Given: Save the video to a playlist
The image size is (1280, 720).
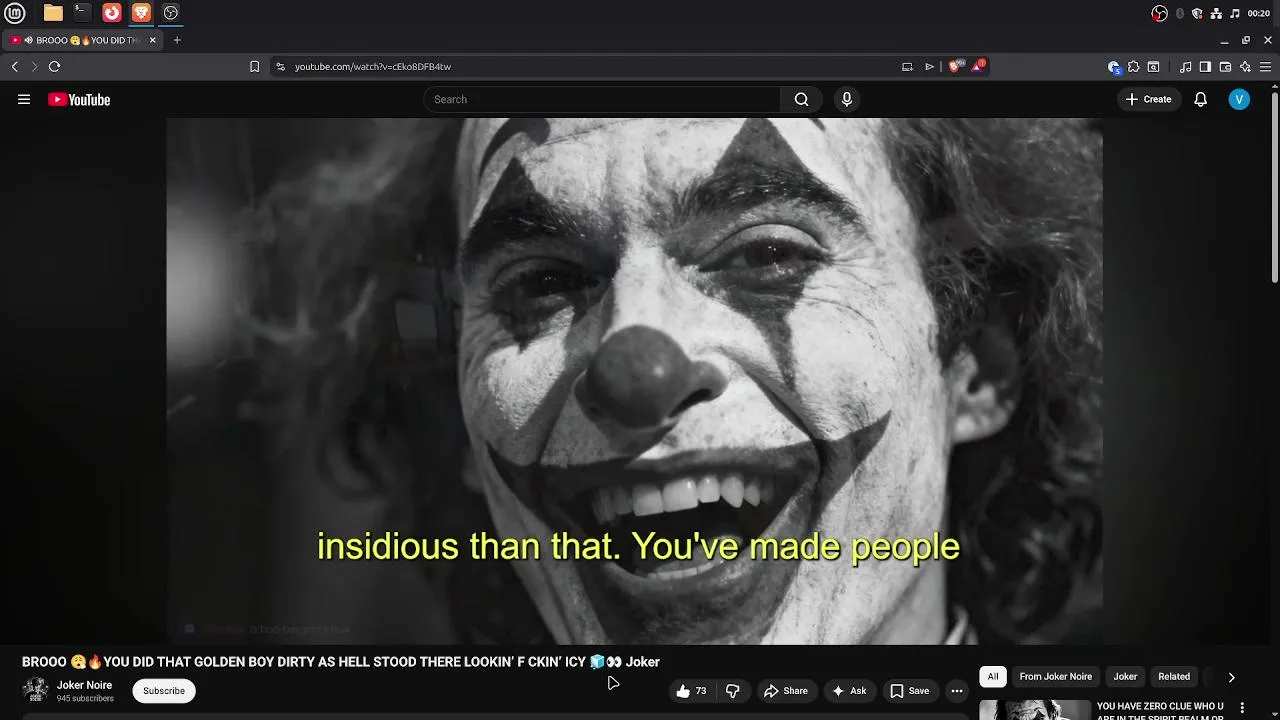Looking at the screenshot, I should (x=909, y=691).
